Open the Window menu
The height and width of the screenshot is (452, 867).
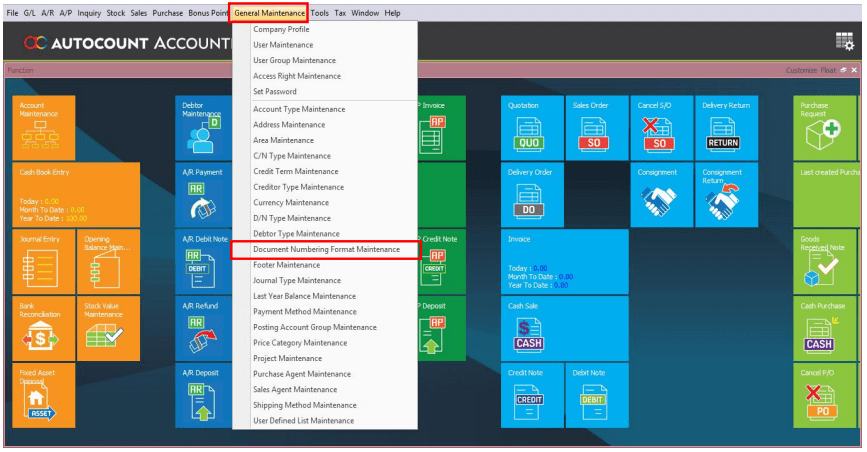pyautogui.click(x=365, y=13)
